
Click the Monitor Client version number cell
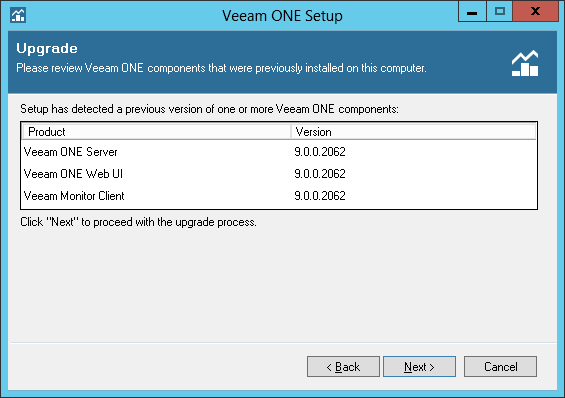[x=320, y=196]
